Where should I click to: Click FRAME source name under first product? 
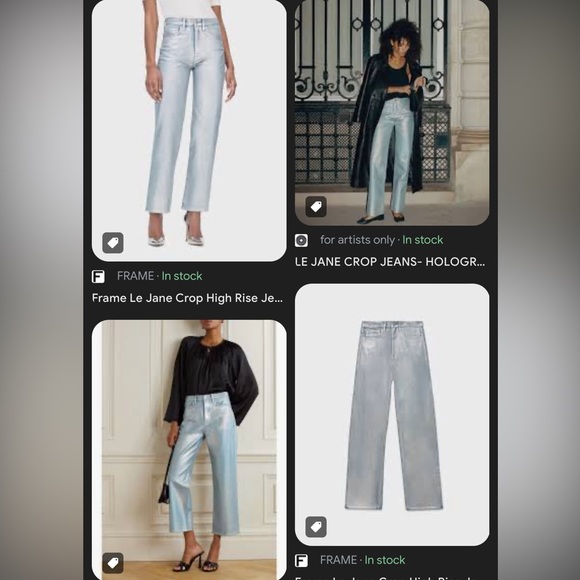pos(135,276)
